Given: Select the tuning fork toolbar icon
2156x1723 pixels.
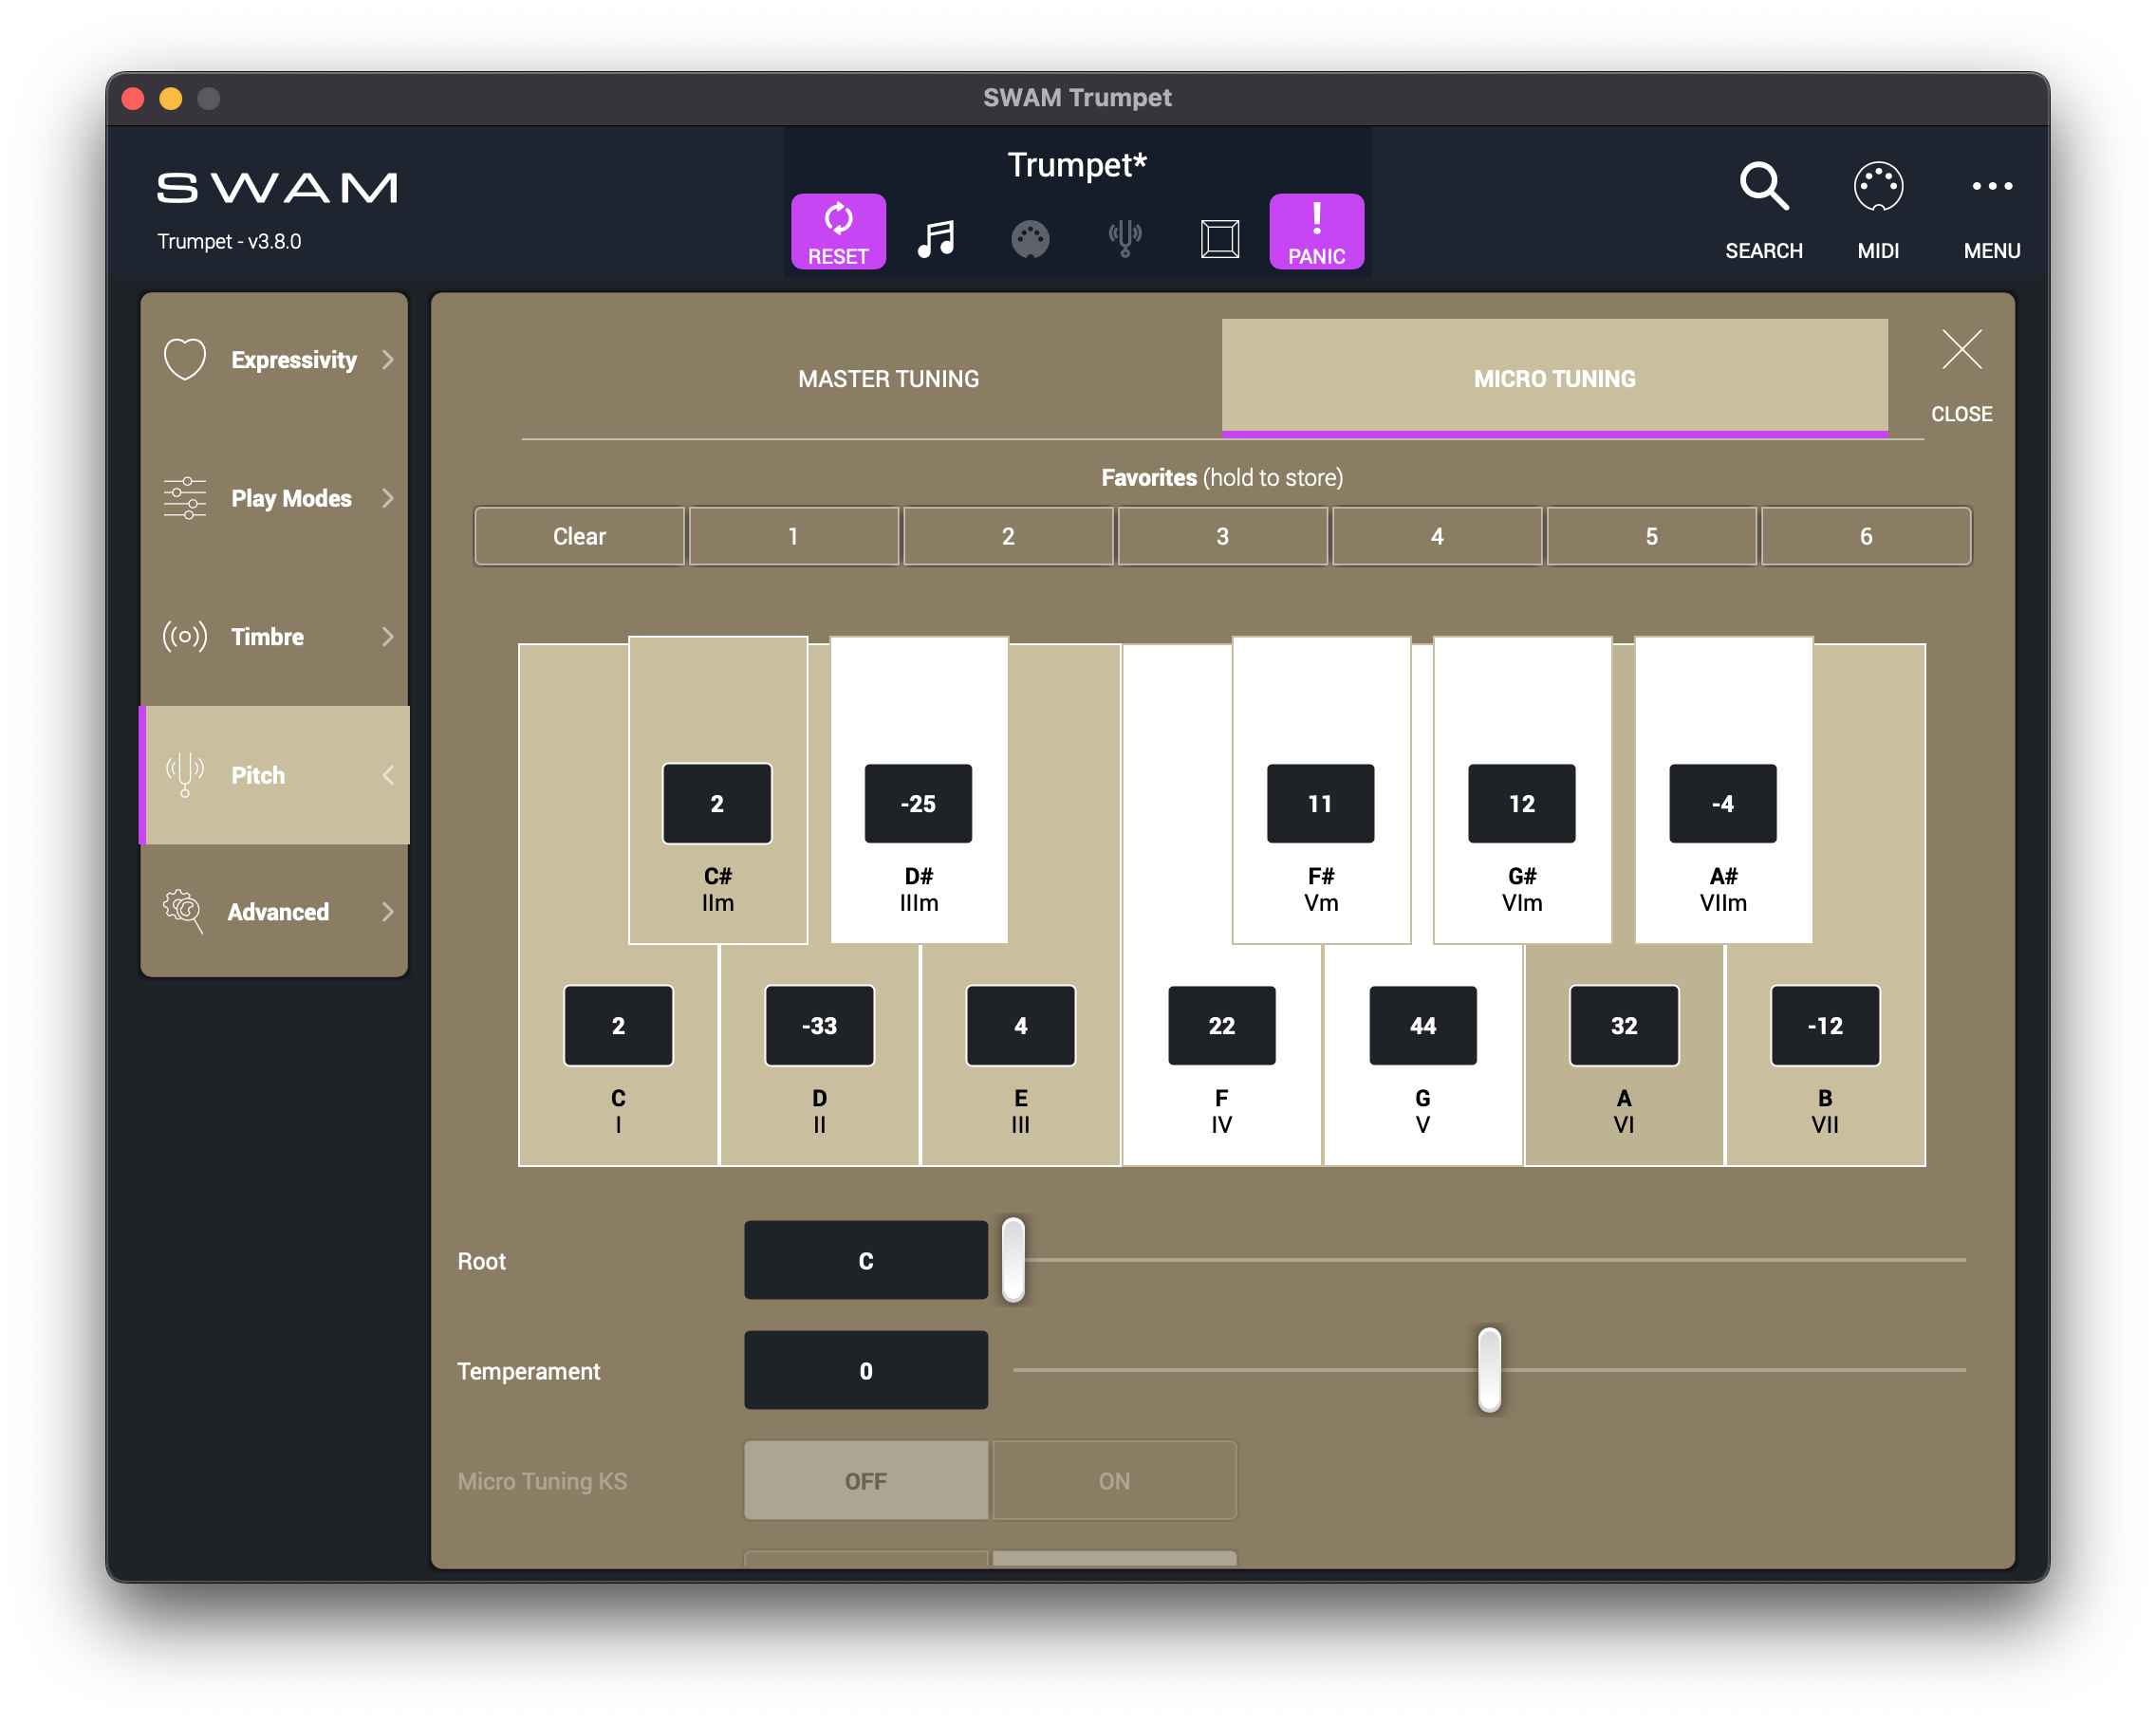Looking at the screenshot, I should (x=1125, y=239).
